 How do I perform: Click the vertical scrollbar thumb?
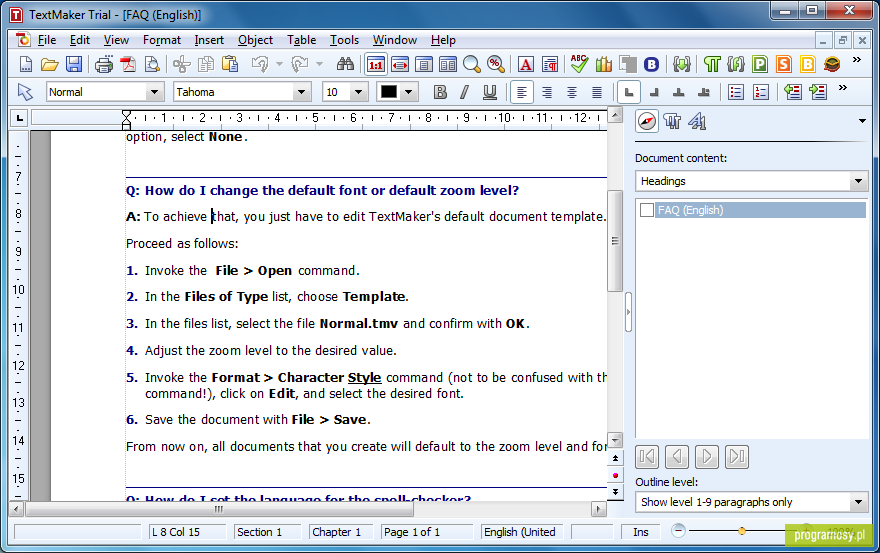coord(615,241)
